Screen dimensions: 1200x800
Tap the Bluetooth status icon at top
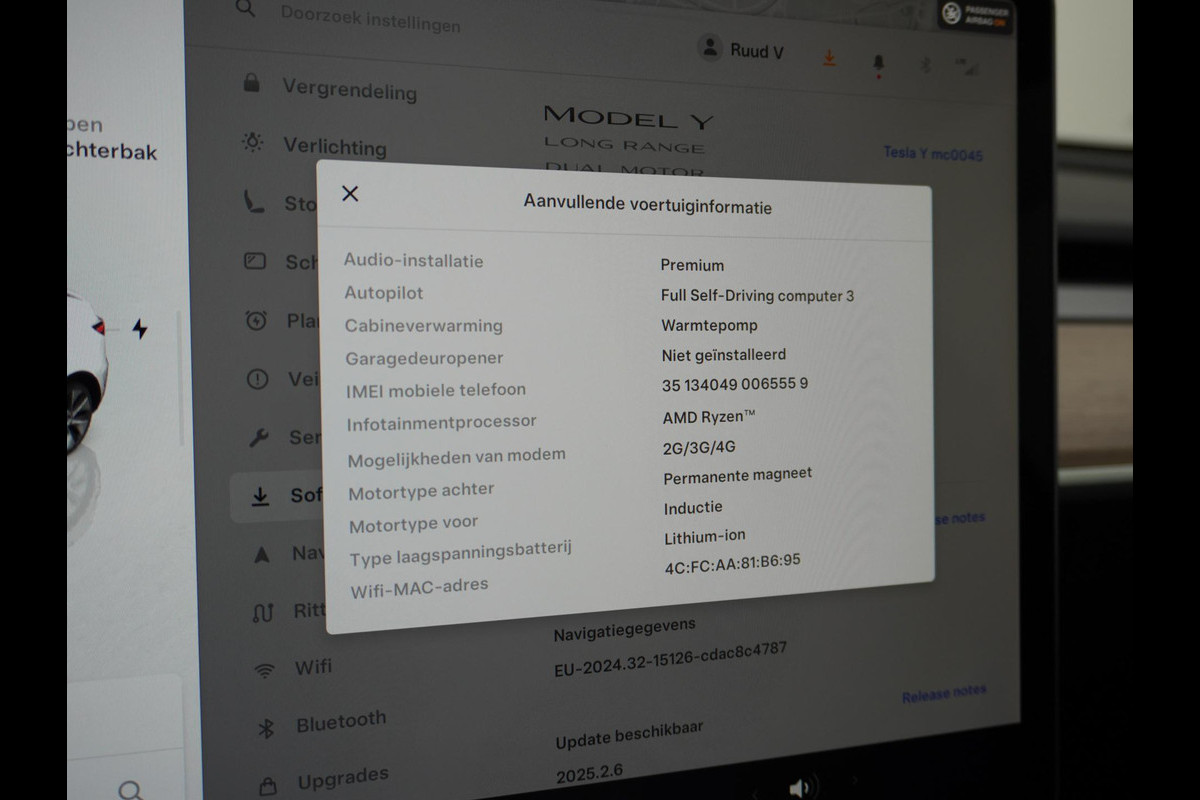925,65
